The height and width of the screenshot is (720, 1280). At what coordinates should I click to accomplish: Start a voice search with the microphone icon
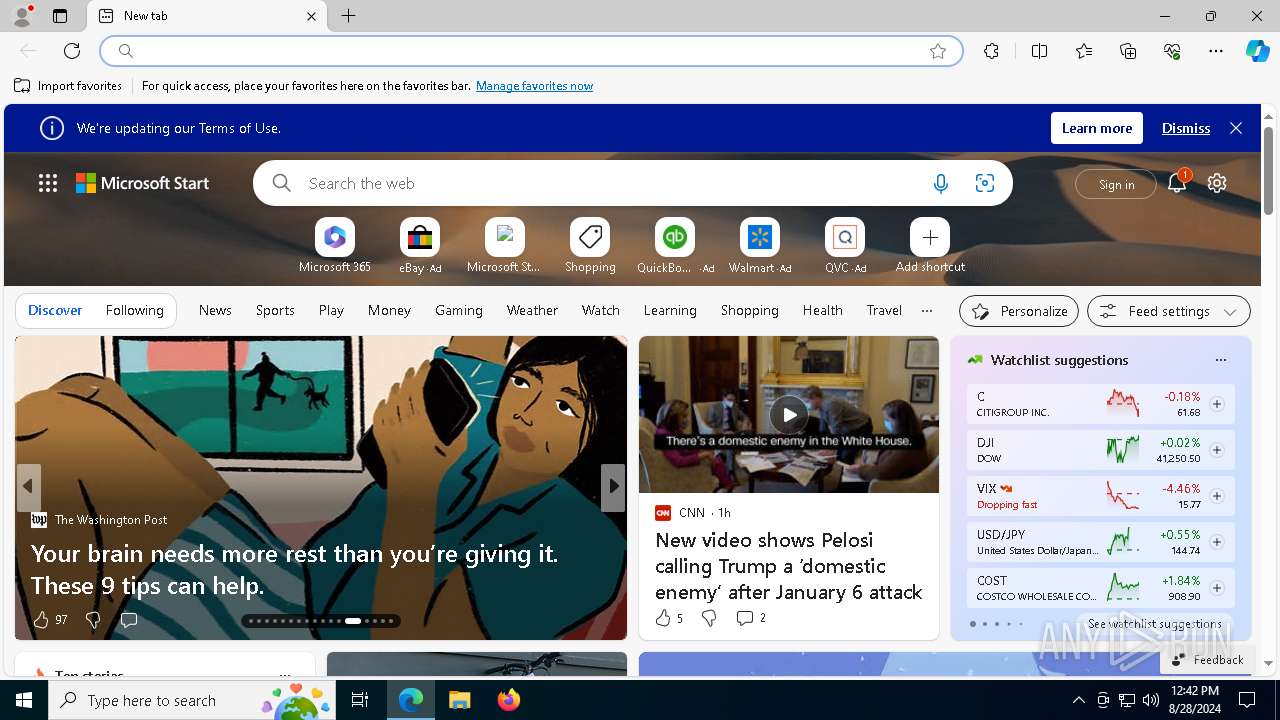coord(940,183)
